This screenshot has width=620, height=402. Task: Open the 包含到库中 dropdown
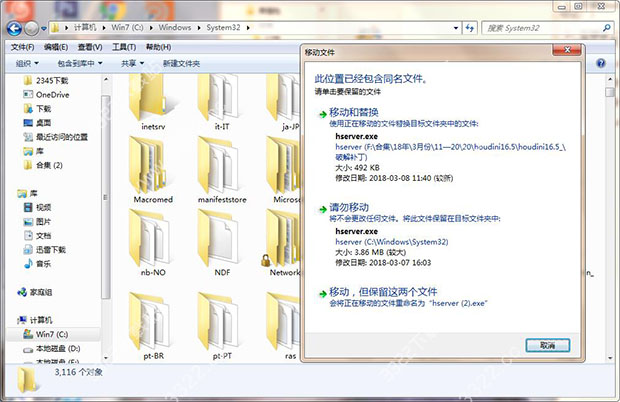pyautogui.click(x=80, y=63)
